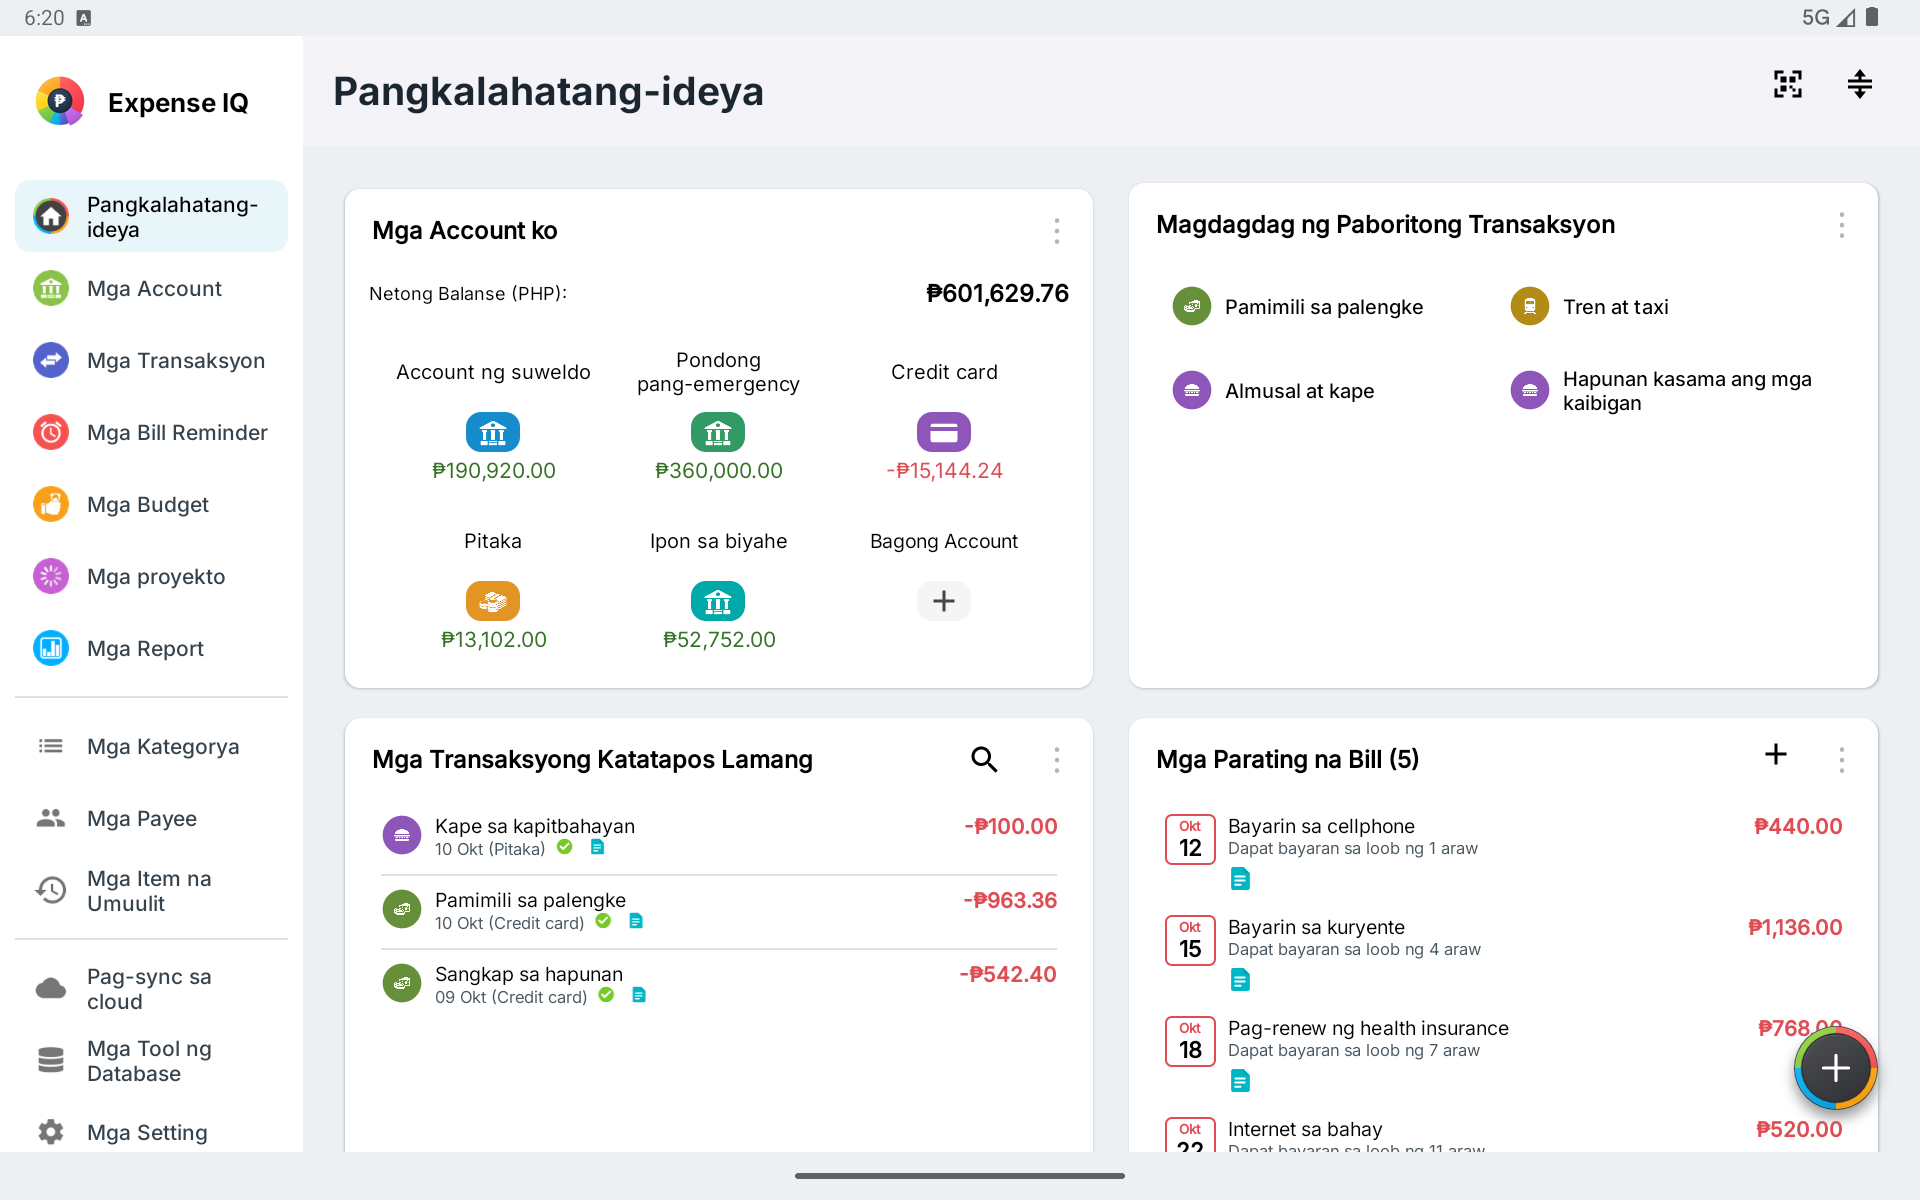Image resolution: width=1920 pixels, height=1200 pixels.
Task: Open Mga Kategorya in sidebar
Action: pos(151,746)
